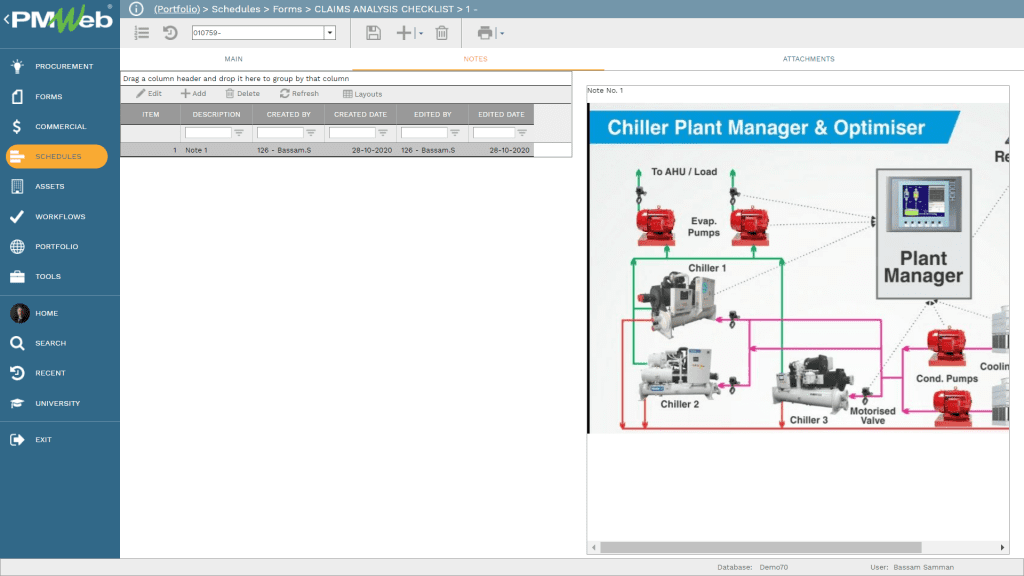
Task: Click the Add button in notes grid
Action: [193, 93]
